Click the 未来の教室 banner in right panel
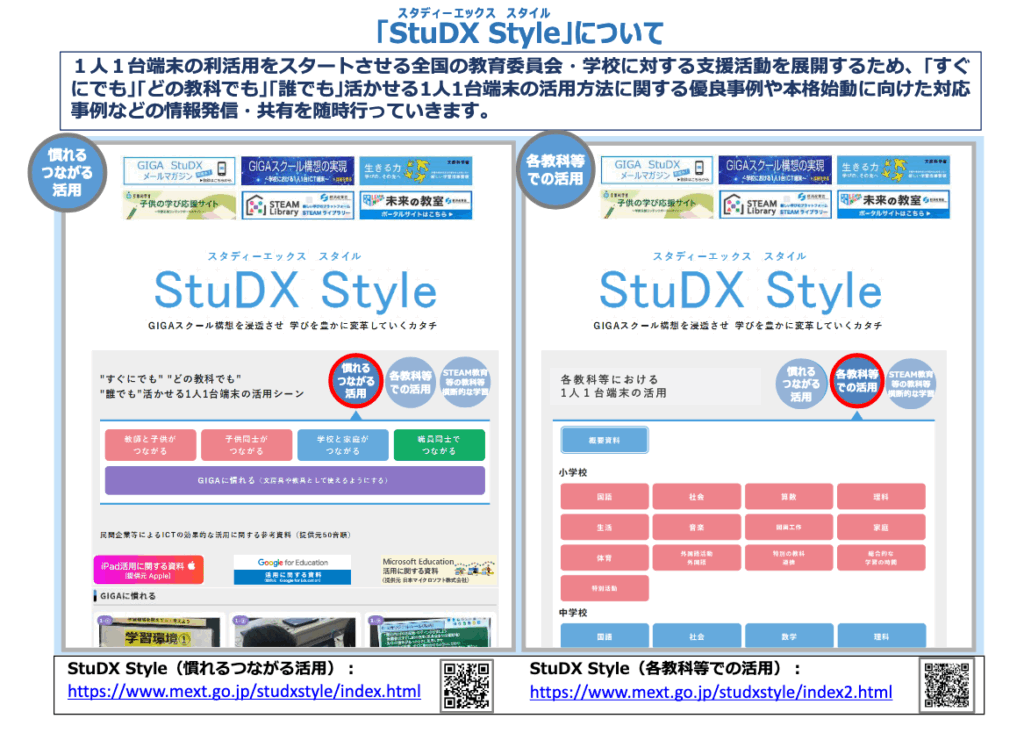The image size is (1024, 733). pyautogui.click(x=893, y=205)
